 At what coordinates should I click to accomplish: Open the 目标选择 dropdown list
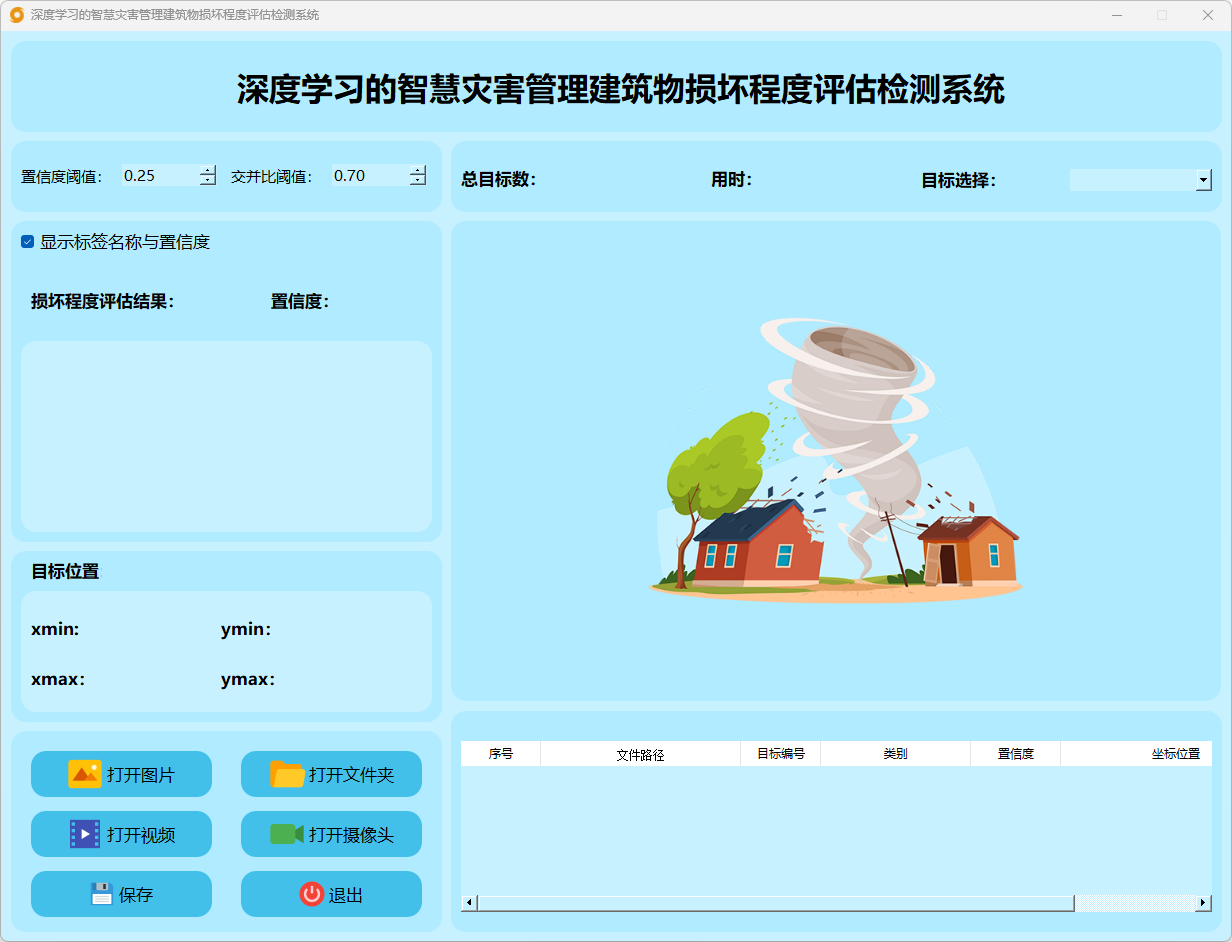tap(1203, 180)
